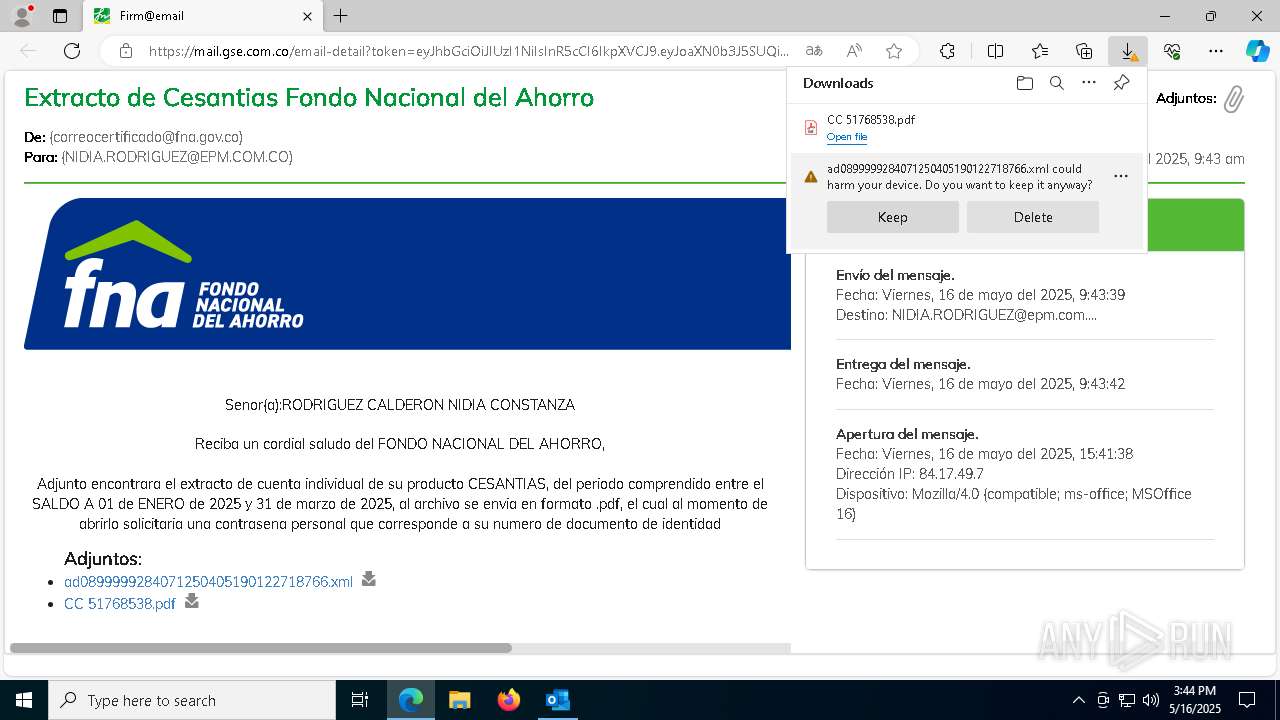
Task: Click the read aloud icon
Action: point(854,51)
